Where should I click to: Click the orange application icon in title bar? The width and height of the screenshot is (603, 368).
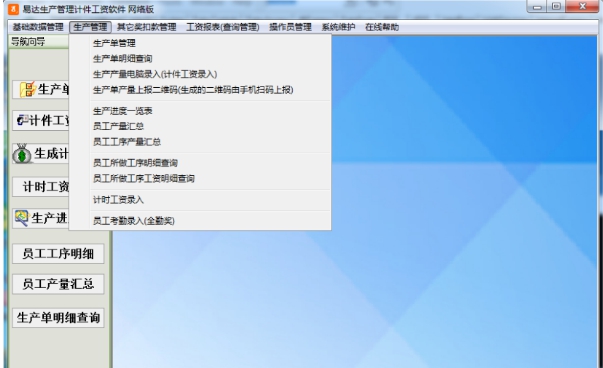[13, 9]
